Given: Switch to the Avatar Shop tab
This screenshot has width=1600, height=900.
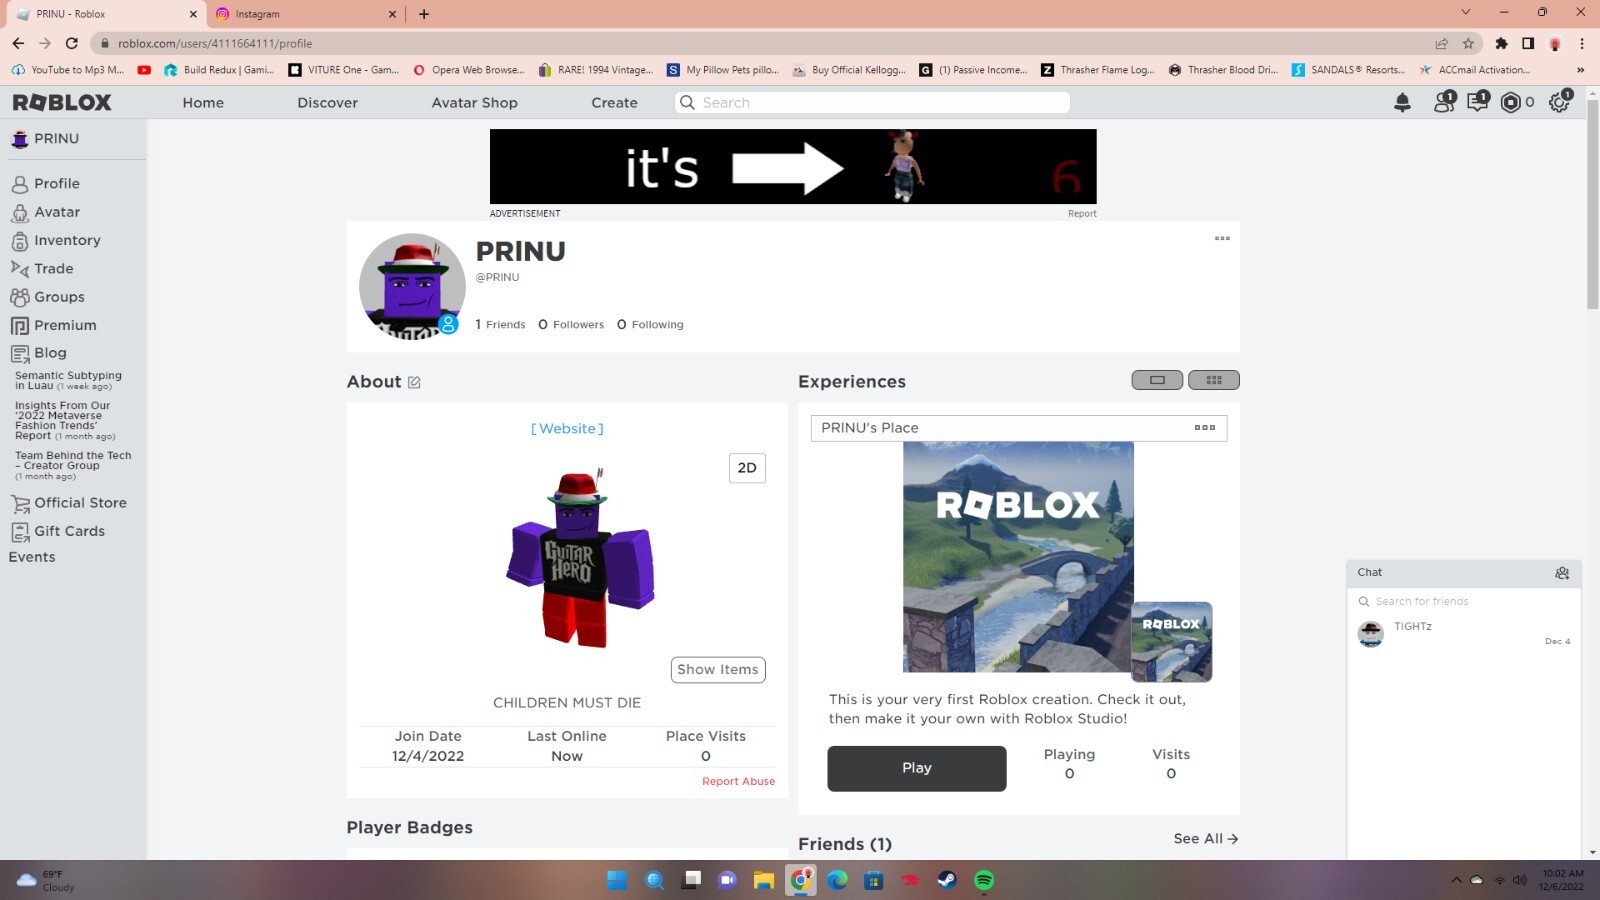Looking at the screenshot, I should pos(474,102).
